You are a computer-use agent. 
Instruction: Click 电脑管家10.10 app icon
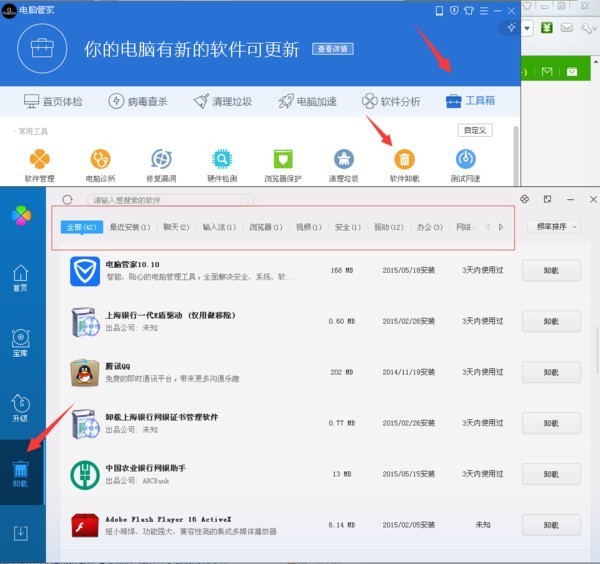point(85,271)
